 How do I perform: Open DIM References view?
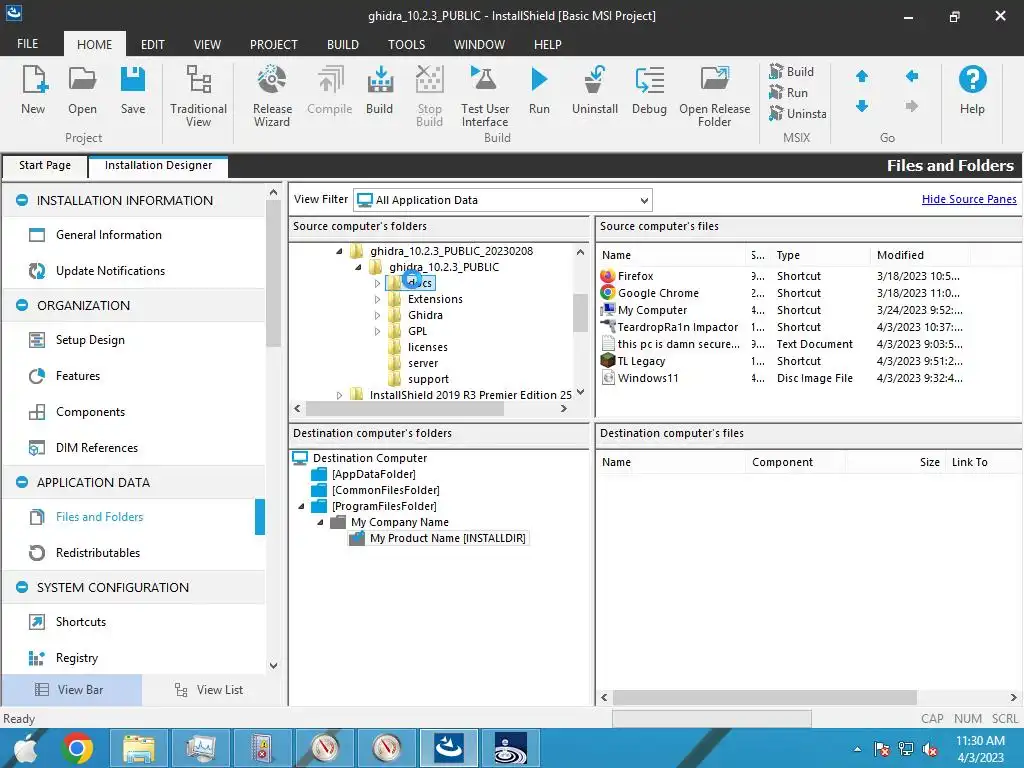(97, 447)
